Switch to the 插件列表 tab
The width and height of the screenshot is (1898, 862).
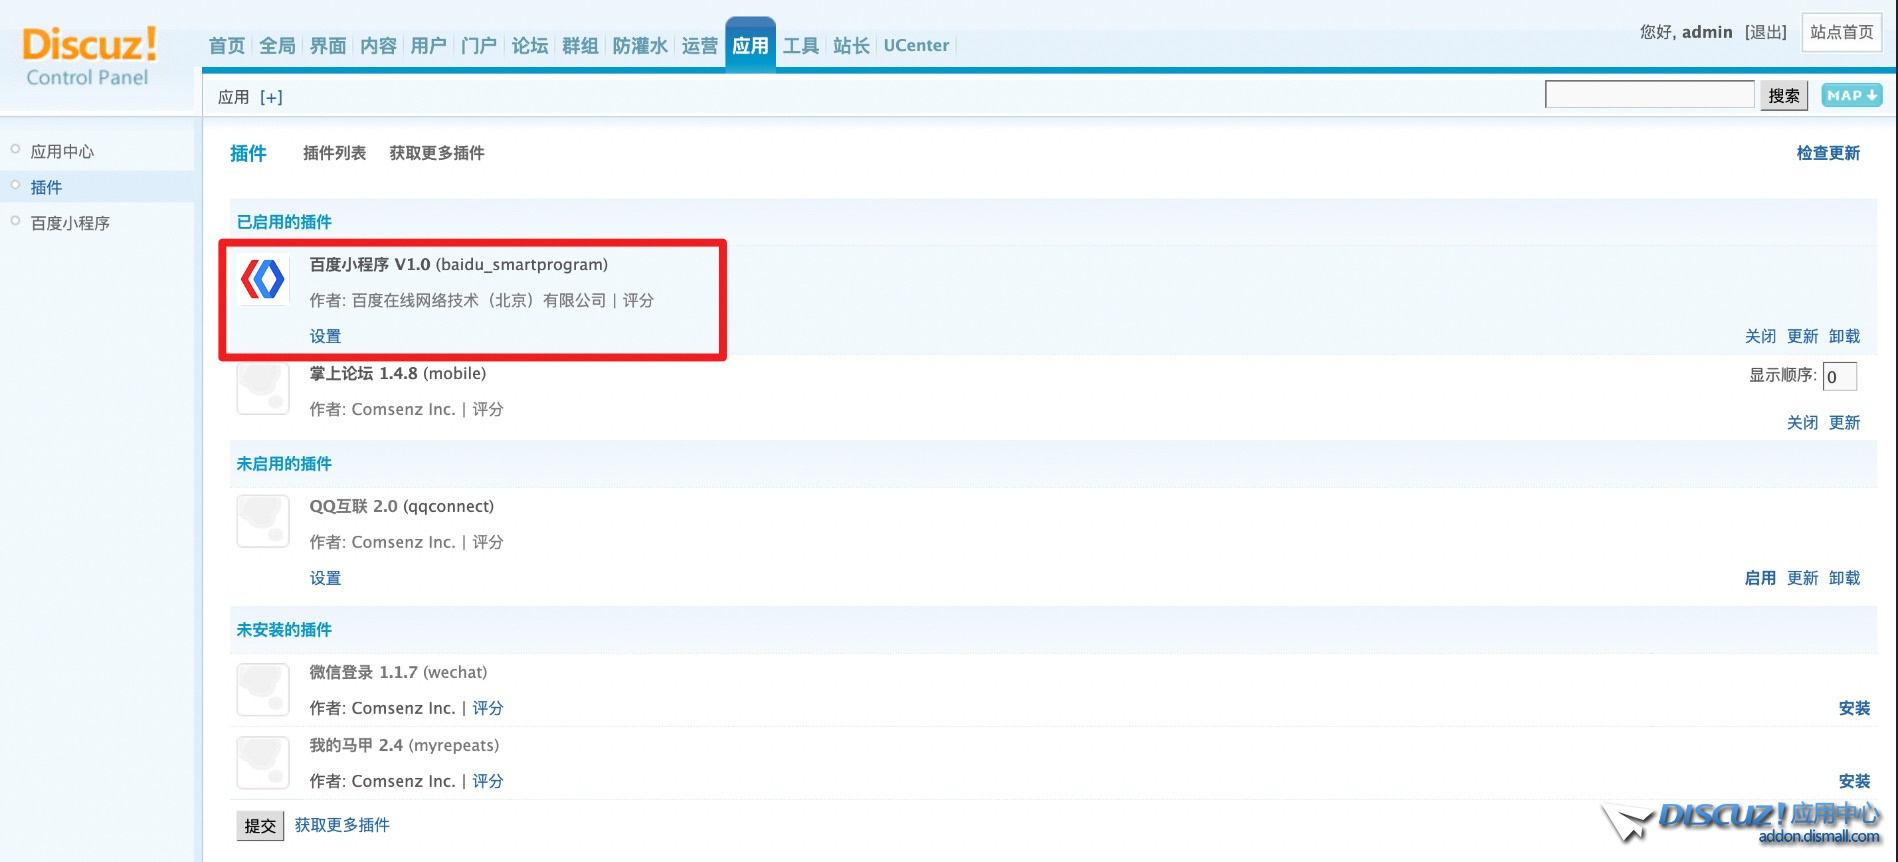point(334,153)
